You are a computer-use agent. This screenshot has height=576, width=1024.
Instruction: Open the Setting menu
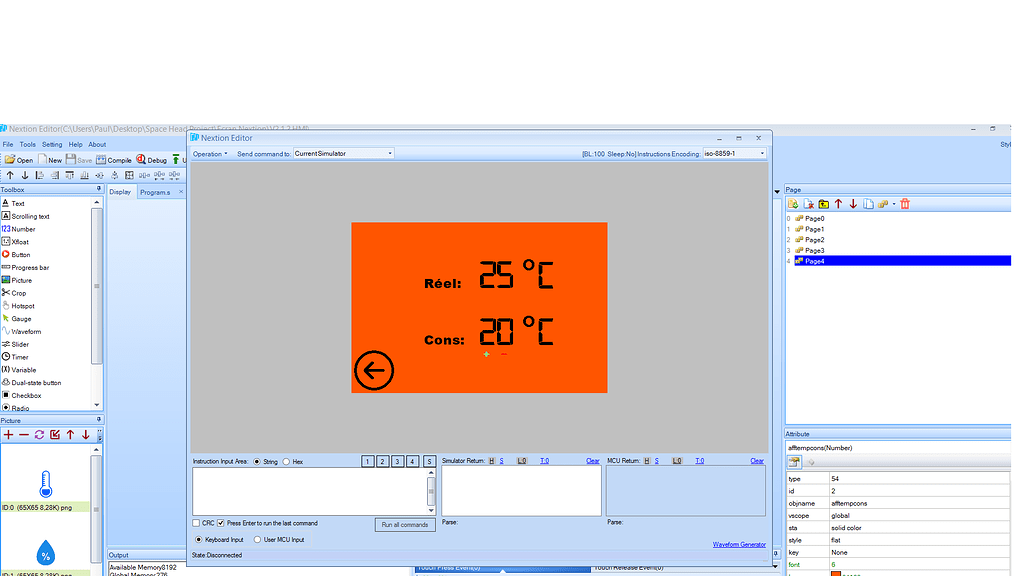point(51,143)
